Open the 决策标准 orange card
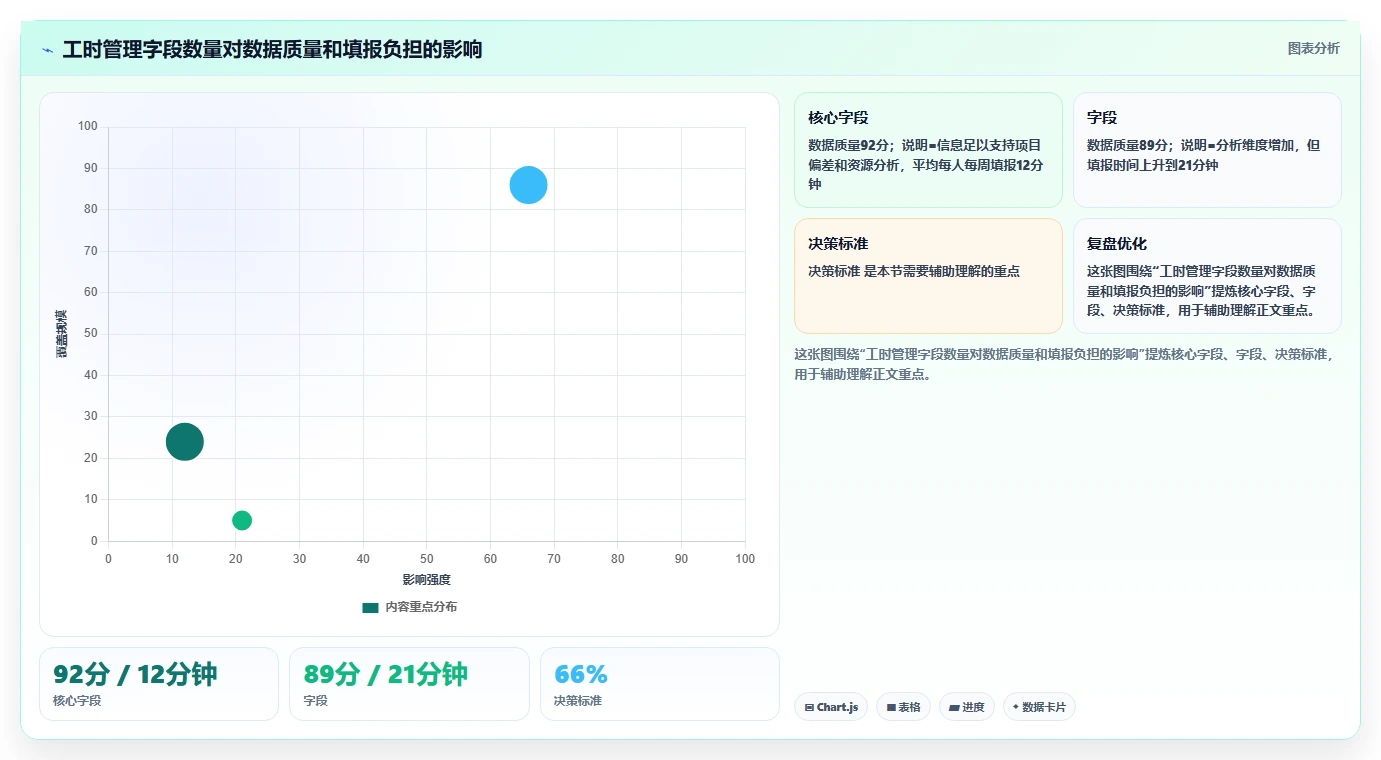Image resolution: width=1381 pixels, height=760 pixels. pyautogui.click(x=928, y=276)
